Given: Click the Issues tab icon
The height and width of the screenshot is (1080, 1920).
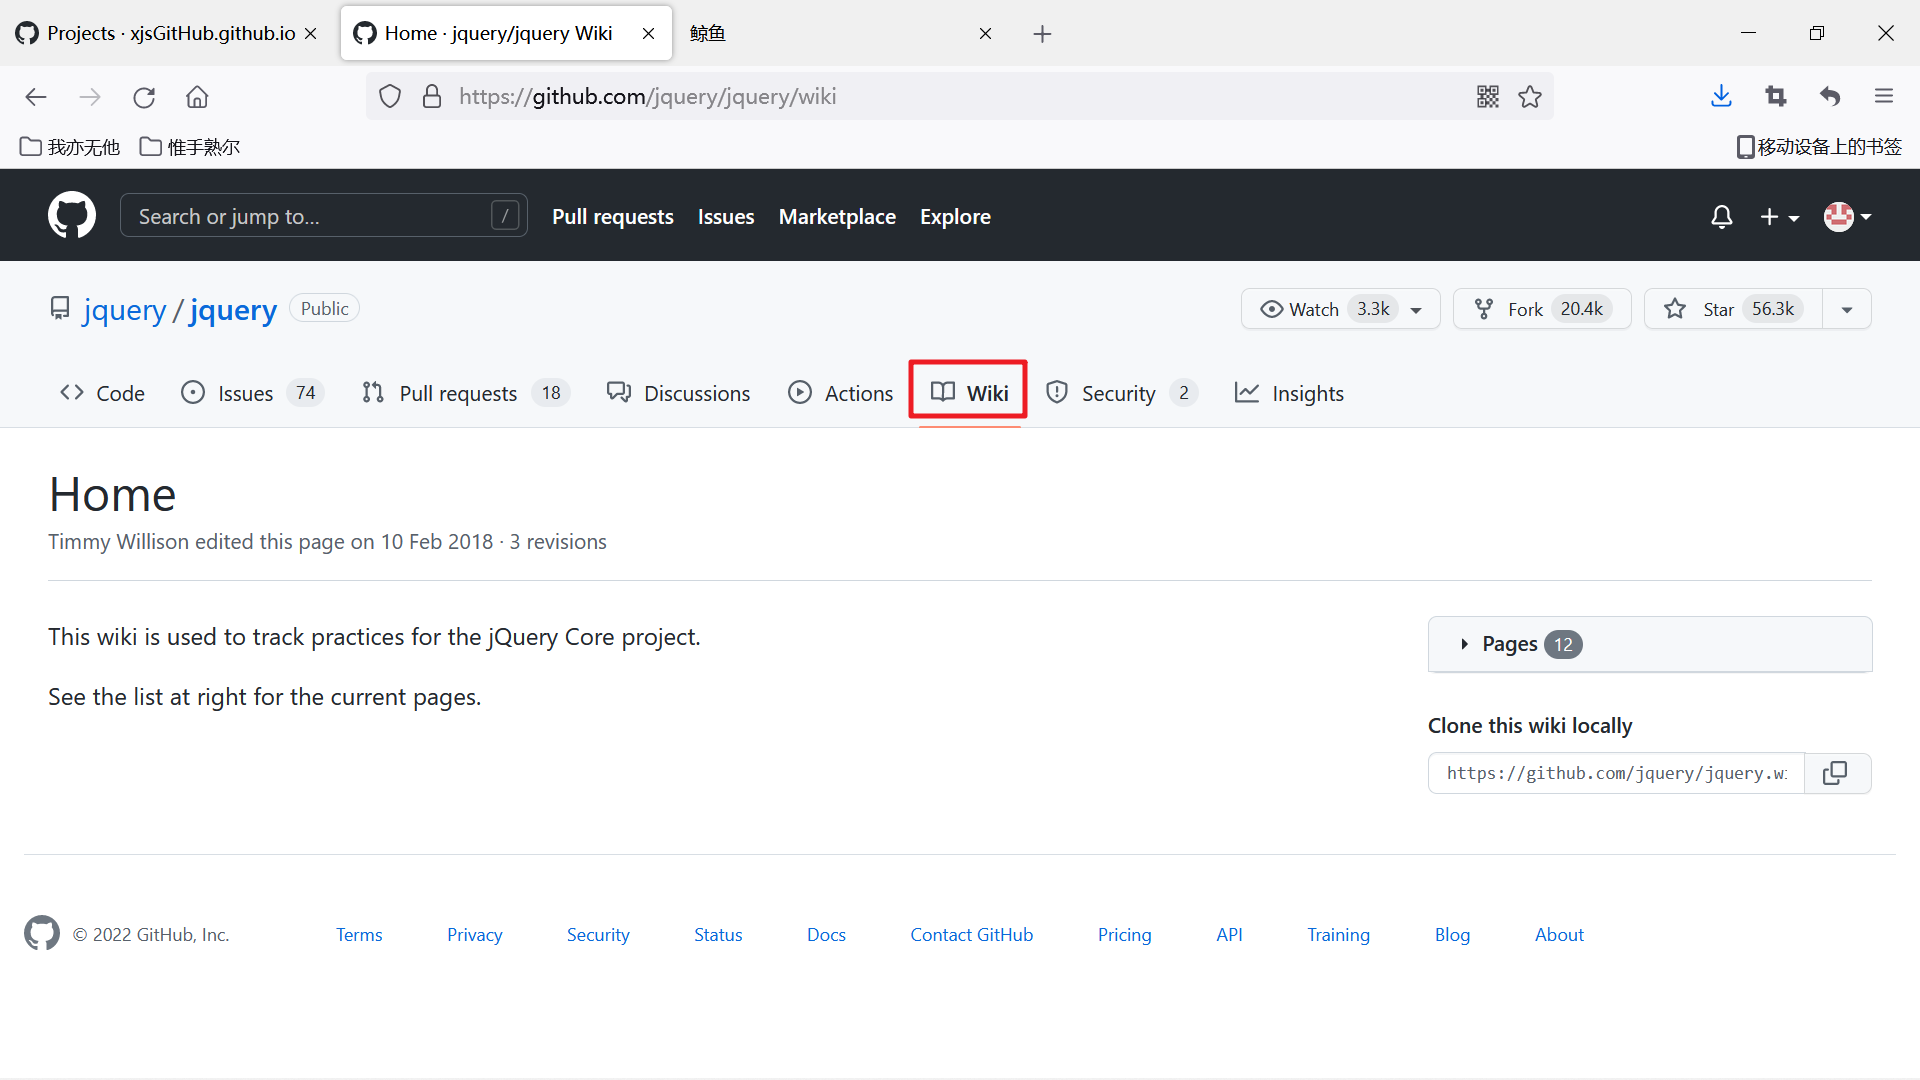Looking at the screenshot, I should [193, 393].
